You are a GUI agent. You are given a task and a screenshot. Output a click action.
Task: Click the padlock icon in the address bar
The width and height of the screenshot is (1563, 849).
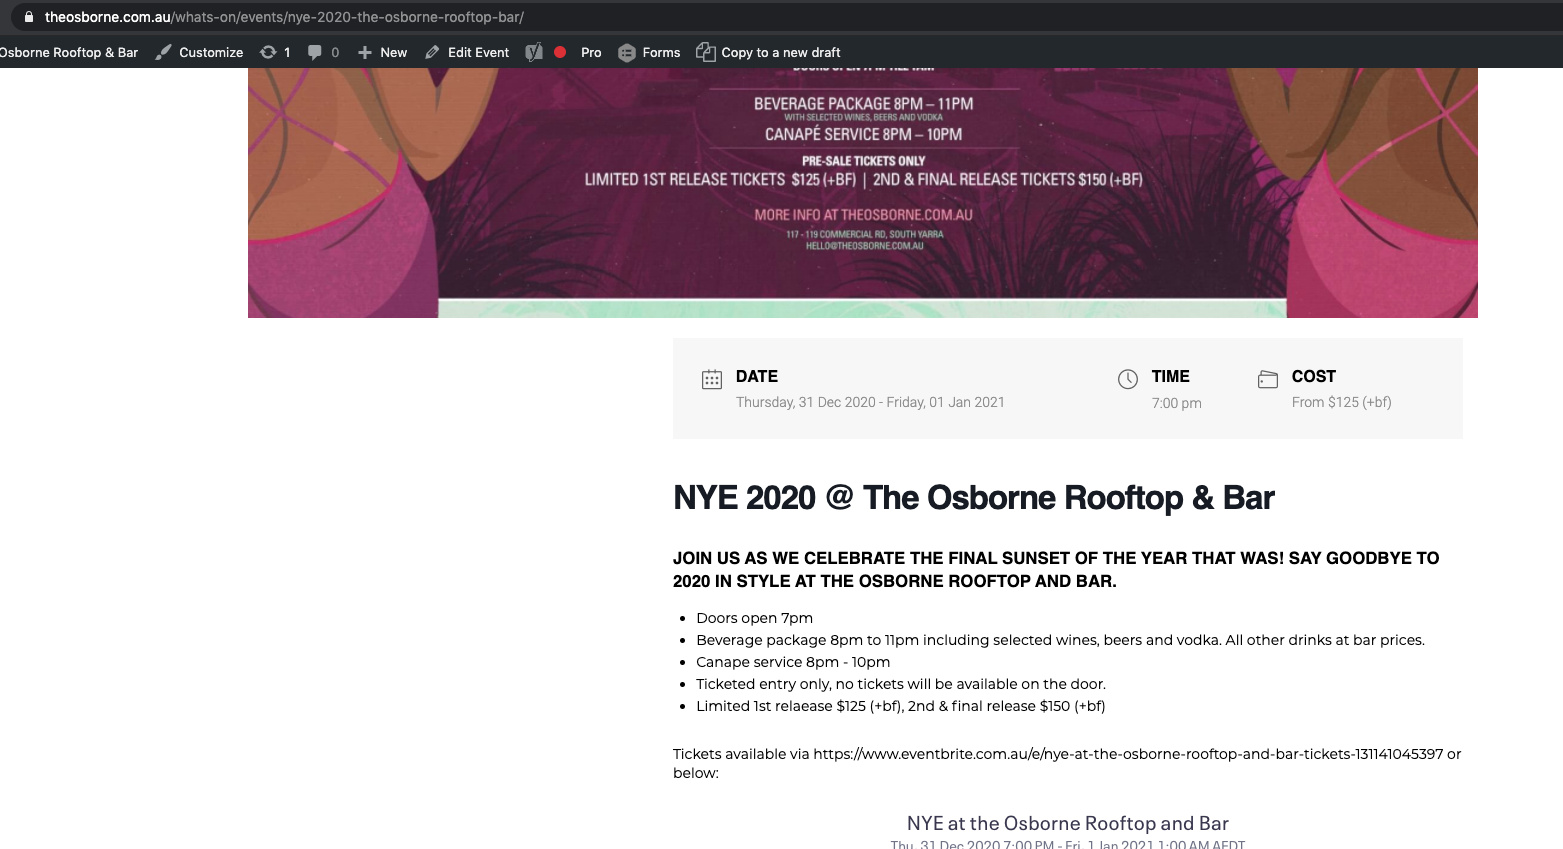pos(28,17)
